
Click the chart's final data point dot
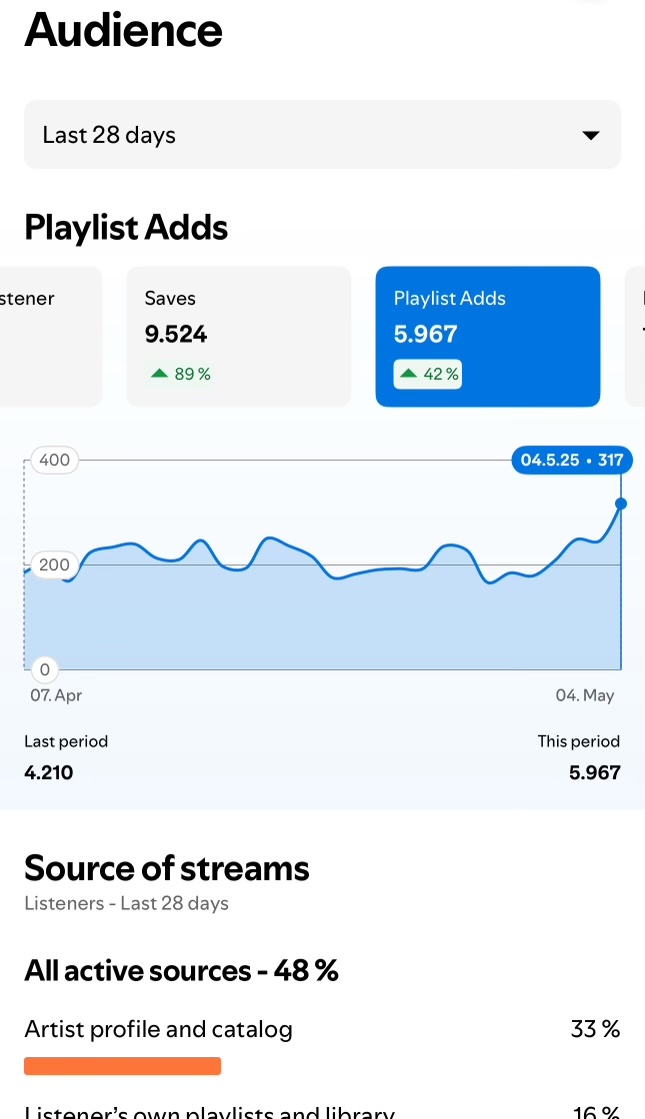point(621,504)
